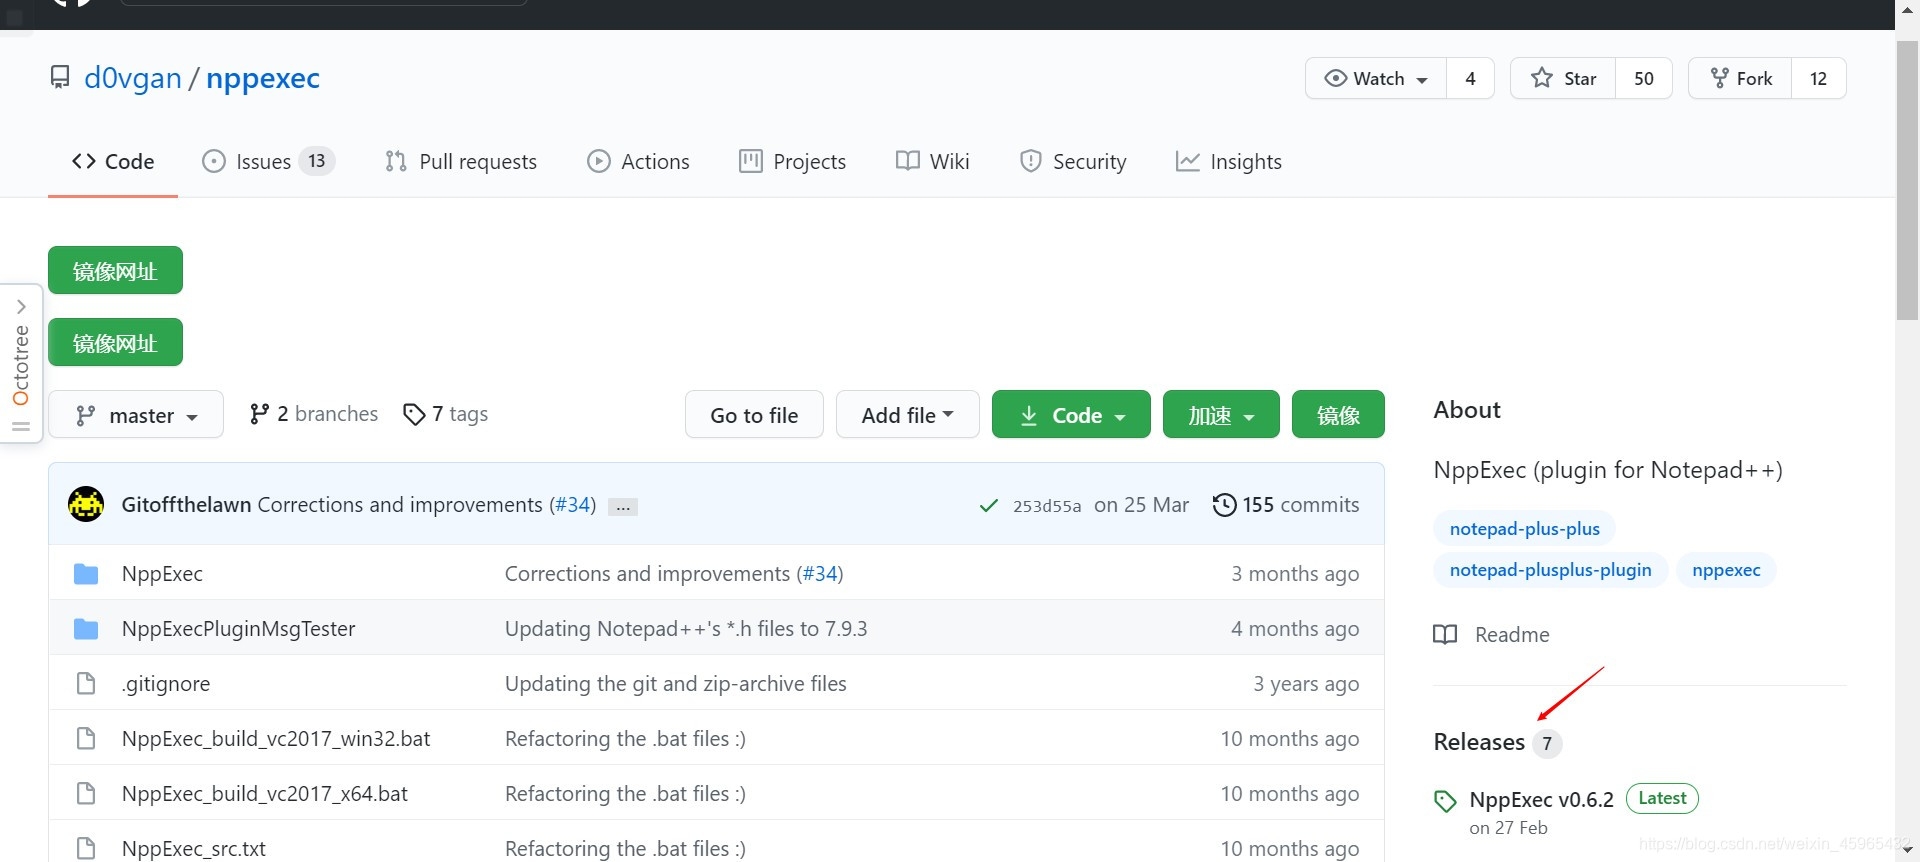Click the release tag icon beside NppExec v0.6.2
The height and width of the screenshot is (862, 1920).
[1445, 800]
